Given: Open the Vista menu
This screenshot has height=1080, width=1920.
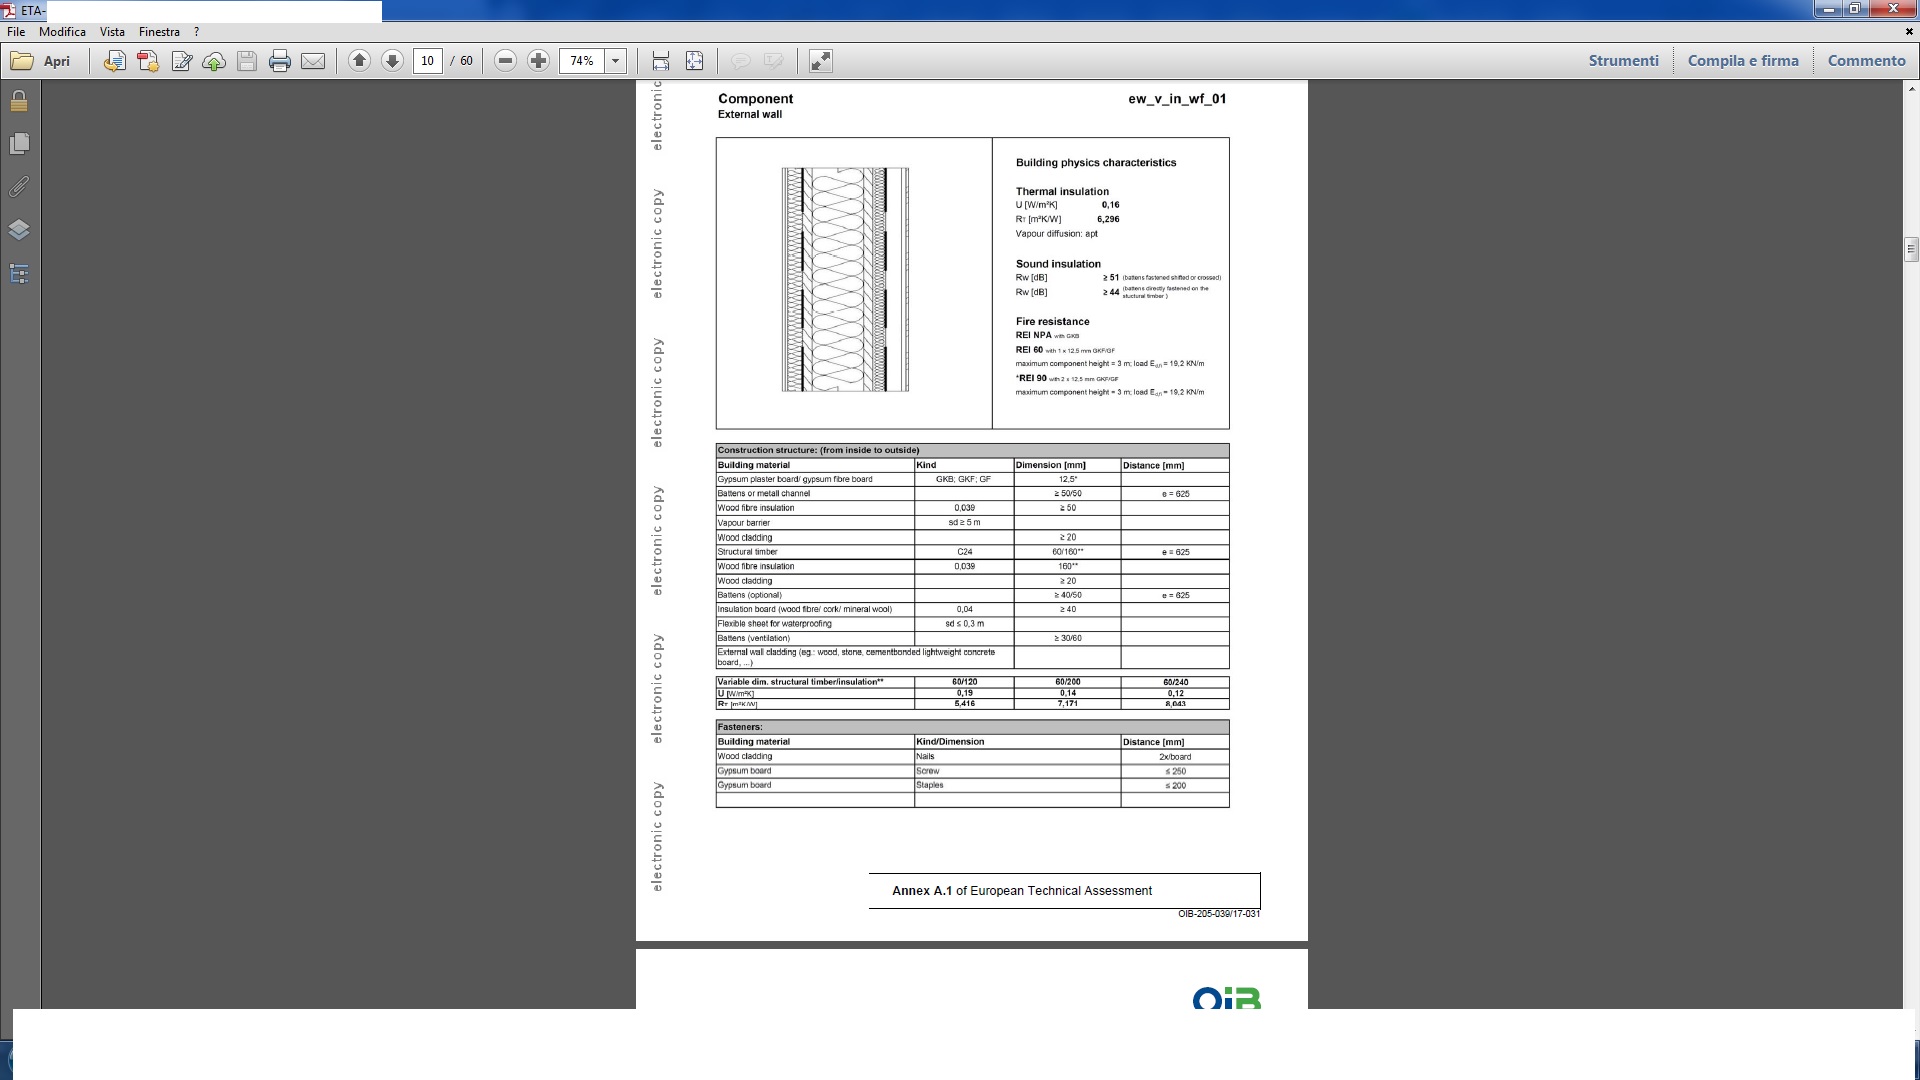Looking at the screenshot, I should pos(112,32).
